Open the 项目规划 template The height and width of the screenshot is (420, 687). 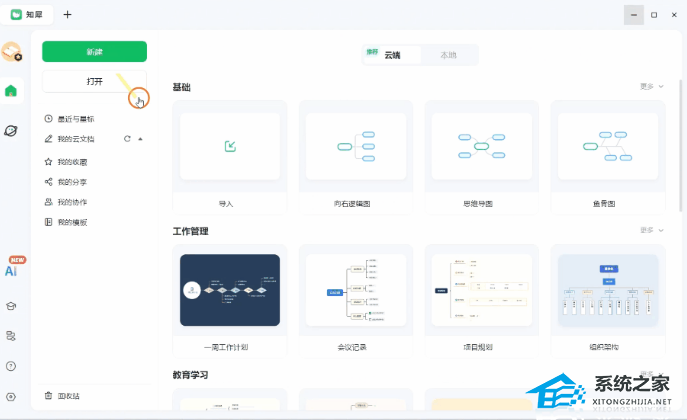(x=482, y=301)
